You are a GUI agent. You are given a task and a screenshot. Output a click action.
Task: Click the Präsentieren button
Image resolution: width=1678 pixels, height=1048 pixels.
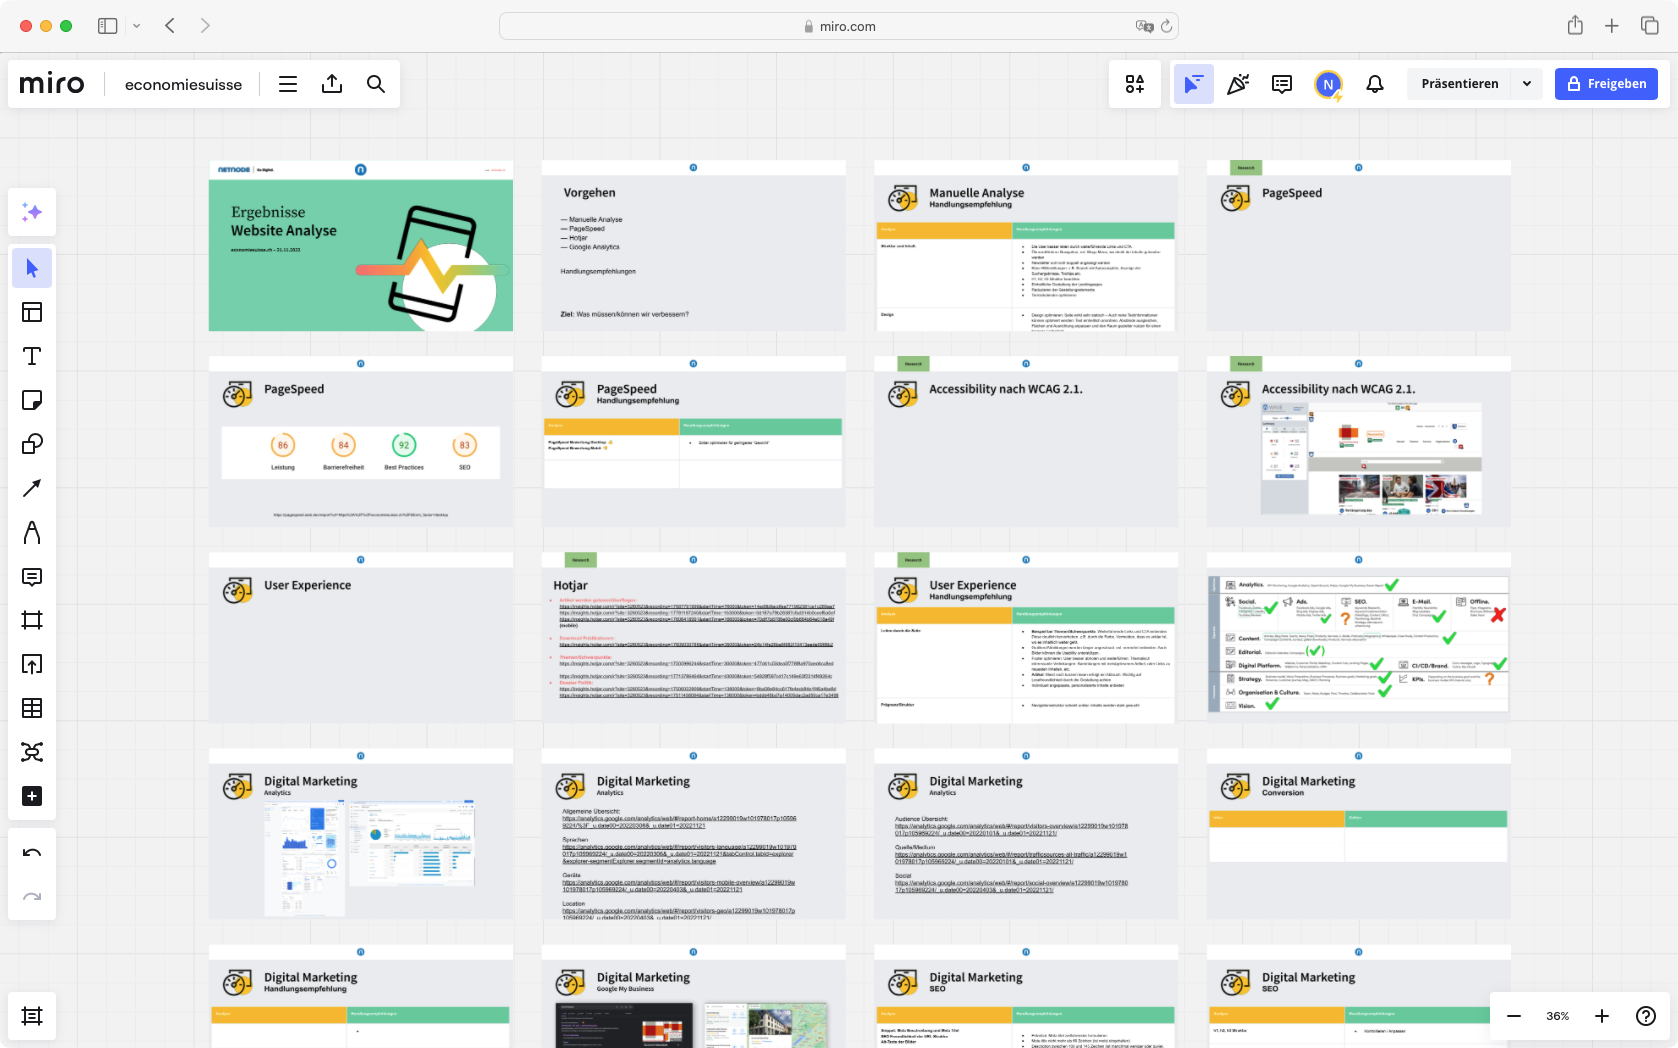point(1459,84)
